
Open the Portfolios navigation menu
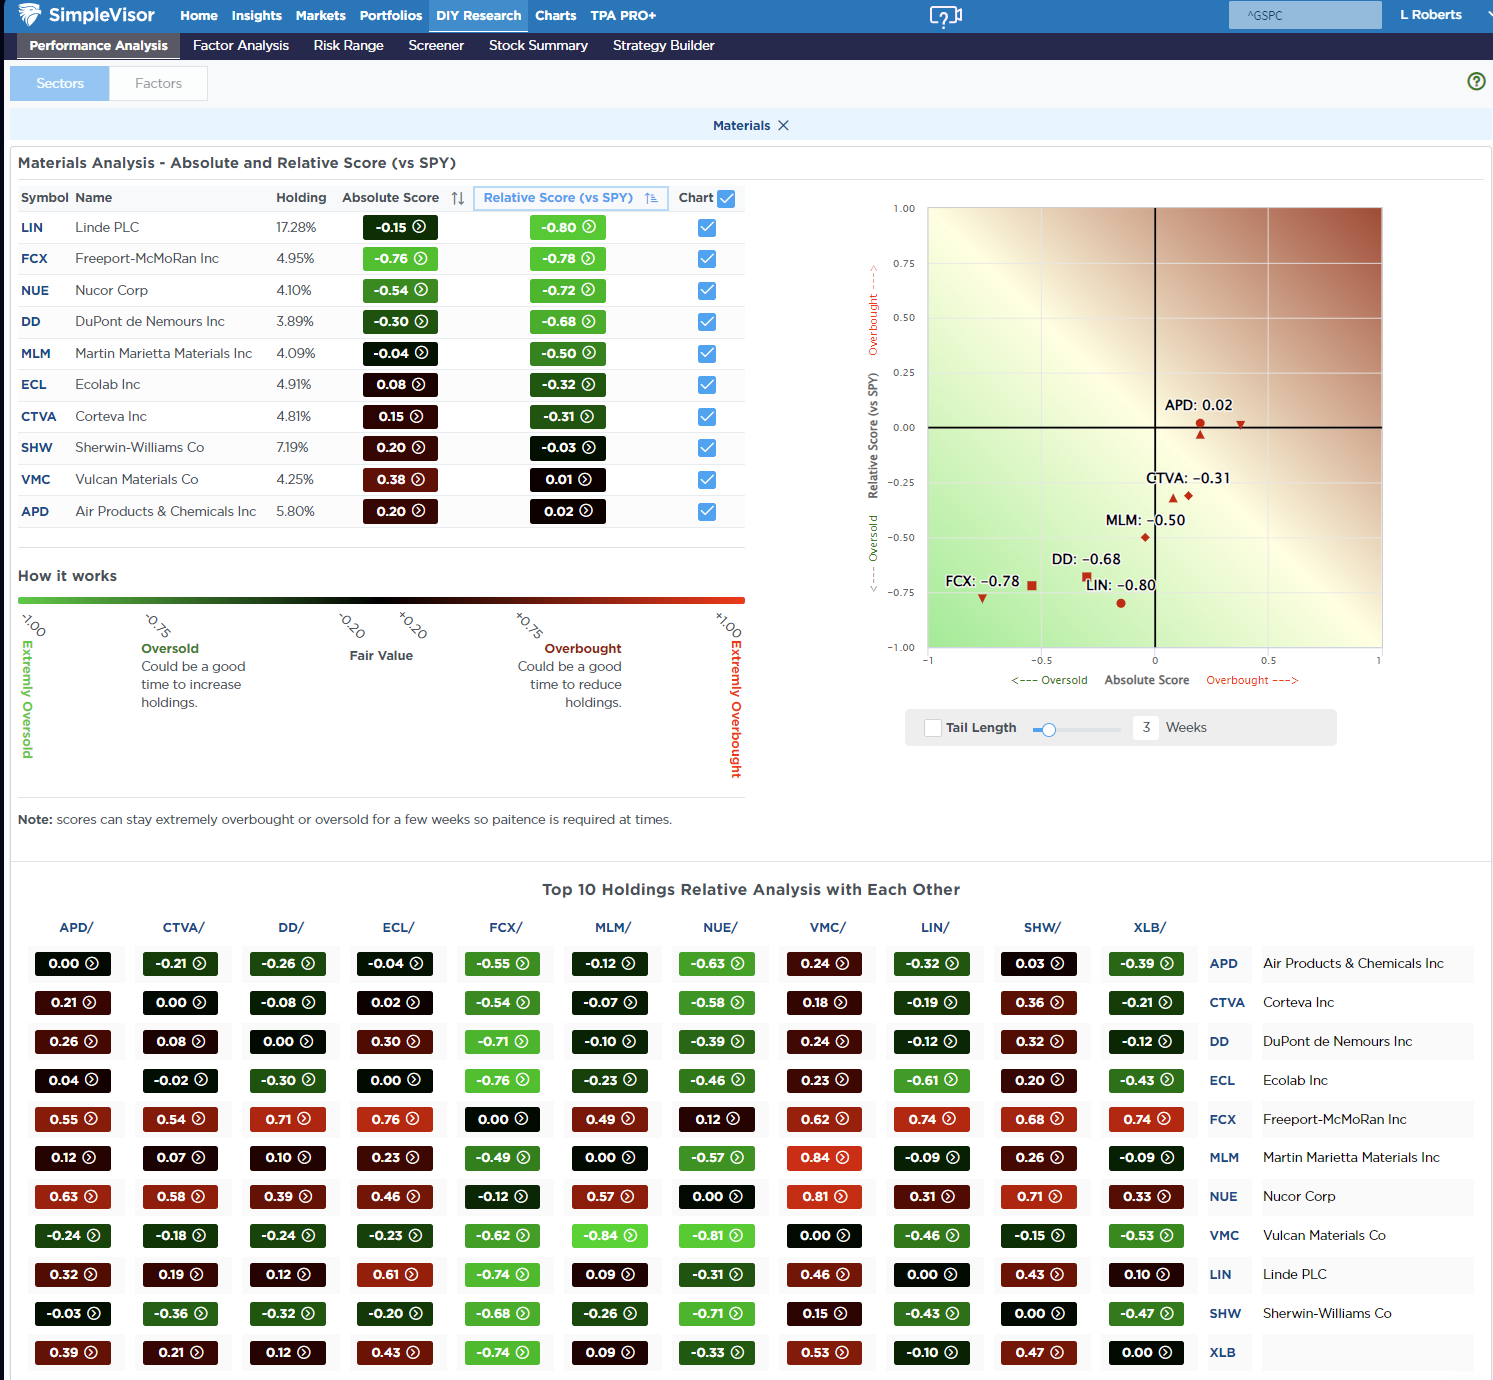(390, 16)
